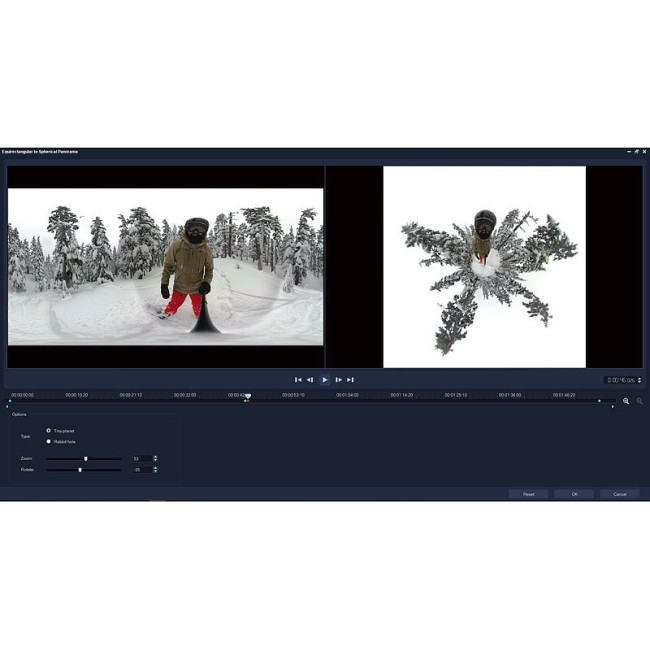Click the equirectangular source preview

165,267
